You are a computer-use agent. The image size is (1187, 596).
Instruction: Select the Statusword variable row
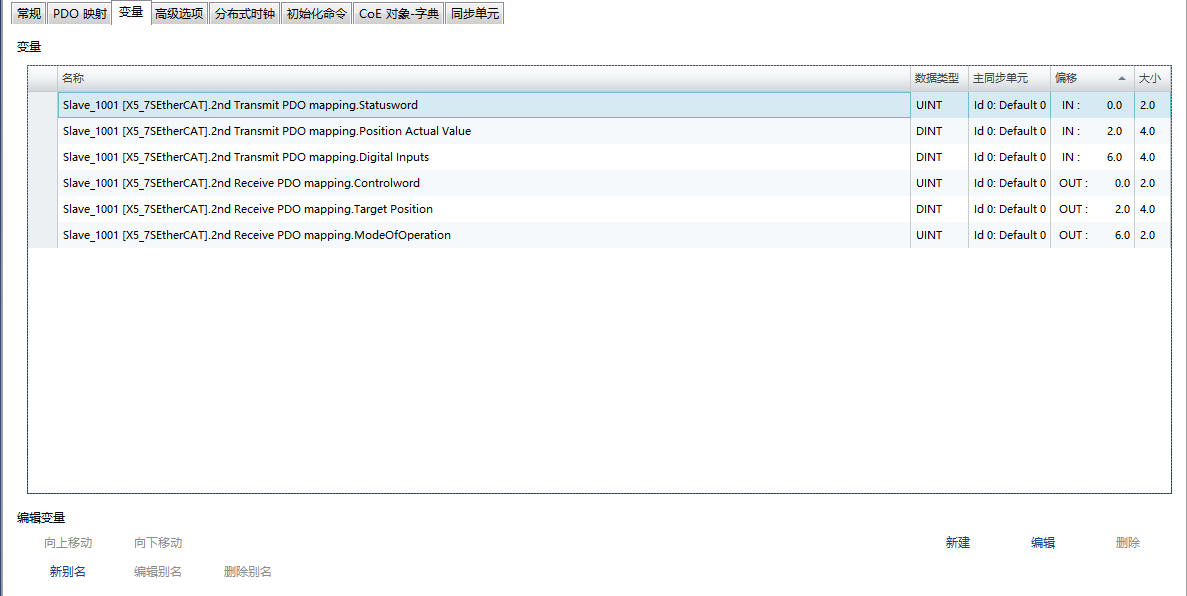pyautogui.click(x=600, y=105)
